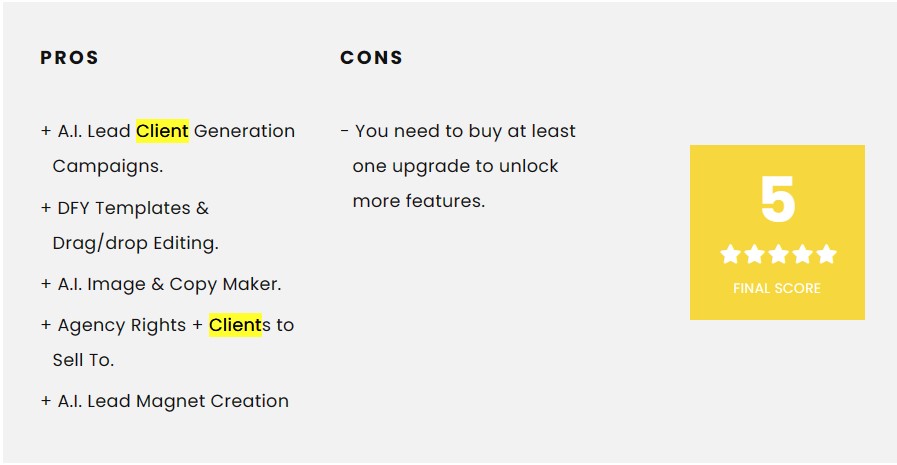Click the large number 5 score
Image resolution: width=897 pixels, height=465 pixels.
point(777,199)
